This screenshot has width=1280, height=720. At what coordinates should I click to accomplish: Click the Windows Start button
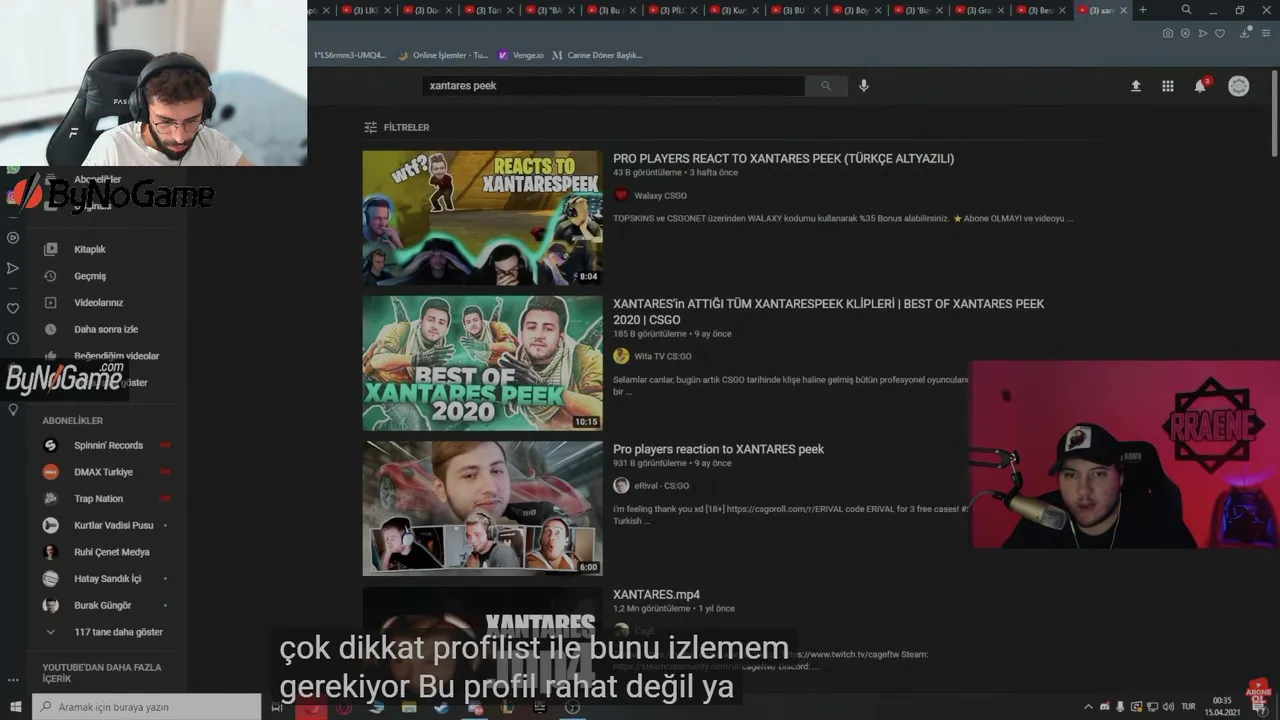click(x=16, y=707)
